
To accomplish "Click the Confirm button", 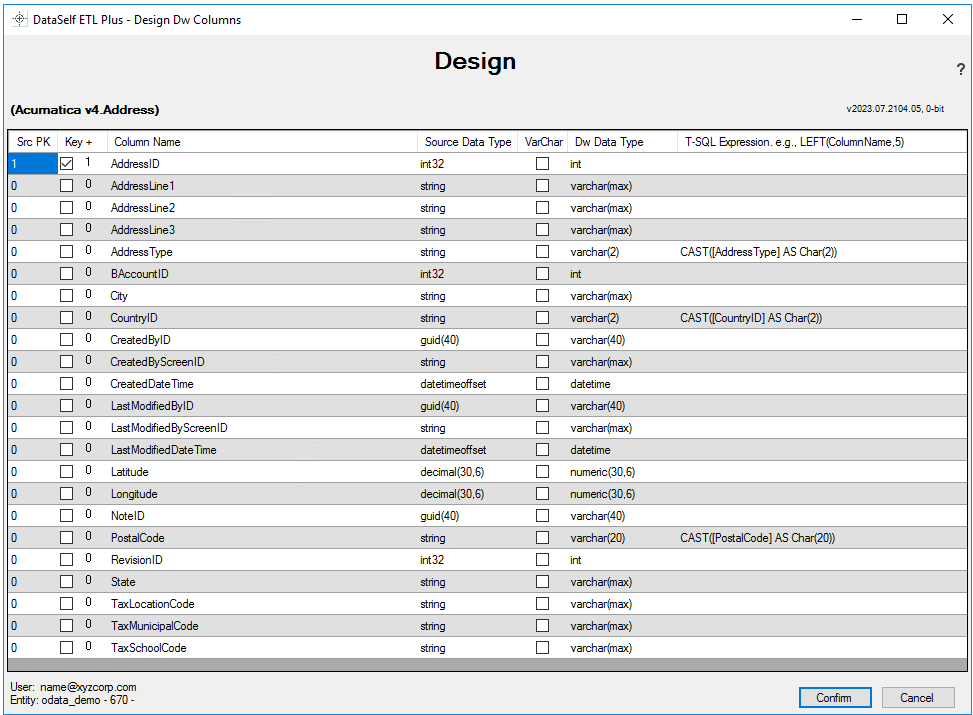I will click(x=834, y=697).
